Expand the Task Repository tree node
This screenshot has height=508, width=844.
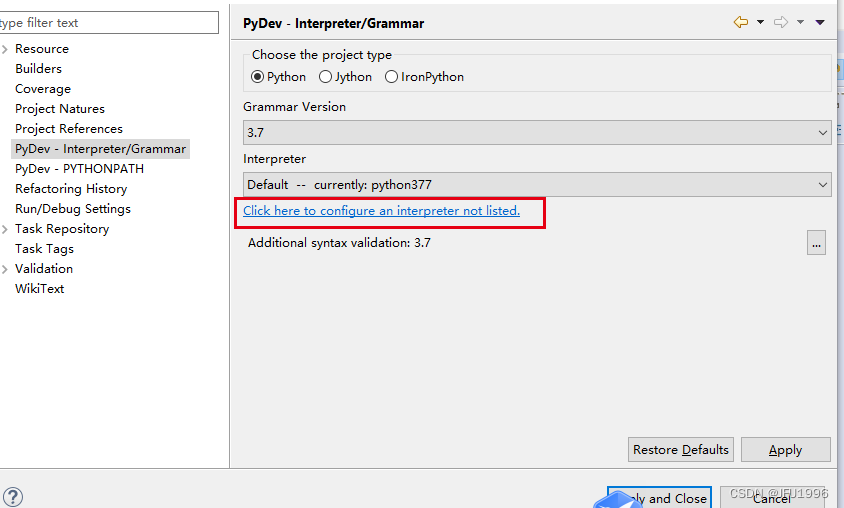point(5,229)
